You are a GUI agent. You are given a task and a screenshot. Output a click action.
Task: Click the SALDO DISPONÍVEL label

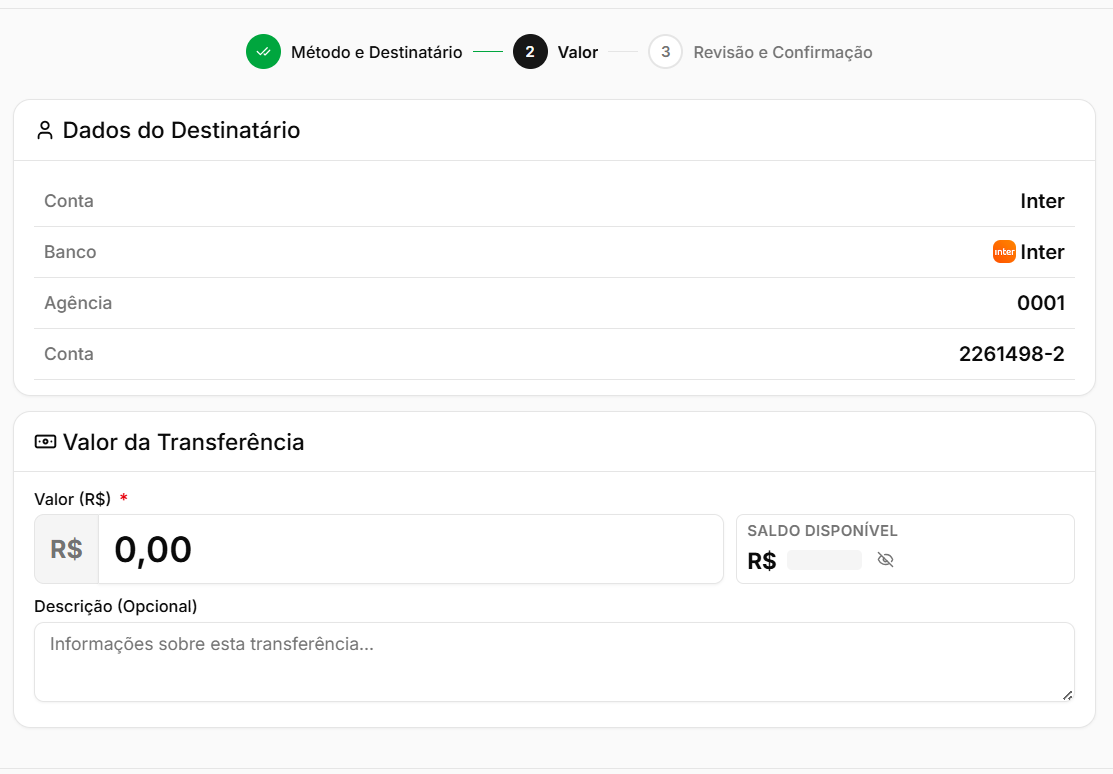(822, 531)
